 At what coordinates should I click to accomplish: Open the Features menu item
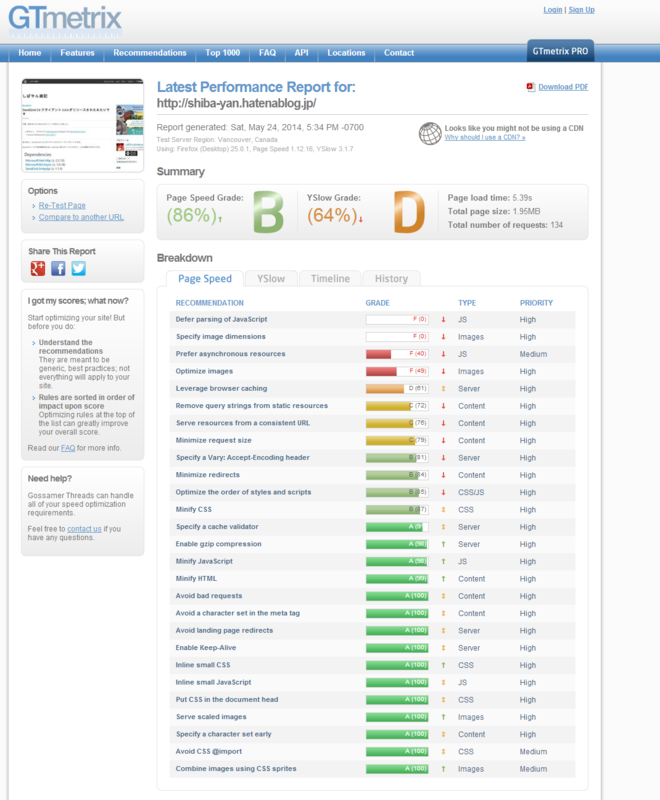point(78,53)
